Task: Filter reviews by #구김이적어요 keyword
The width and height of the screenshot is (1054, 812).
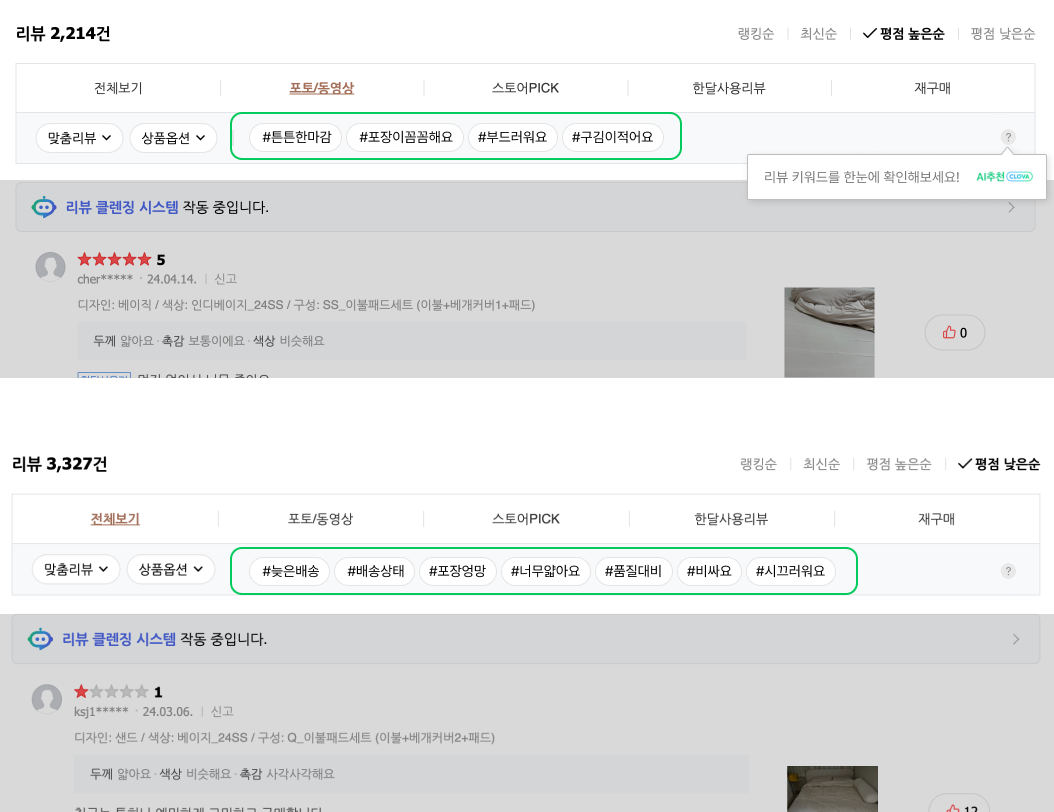Action: point(612,137)
